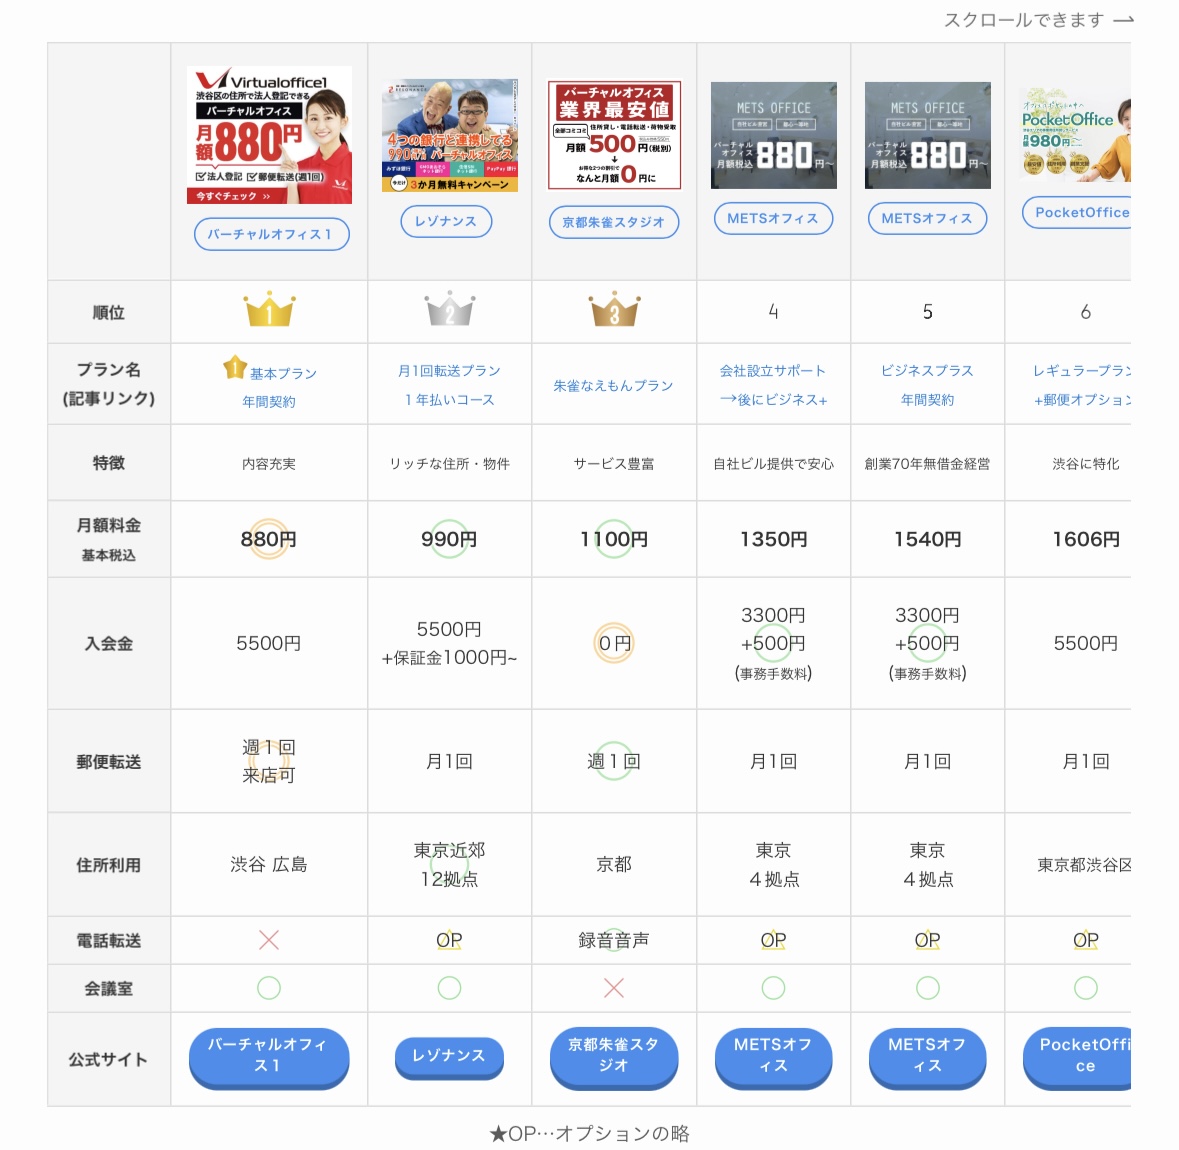Click the リッチな住所・物件 feature cell
1179x1150 pixels.
(450, 463)
